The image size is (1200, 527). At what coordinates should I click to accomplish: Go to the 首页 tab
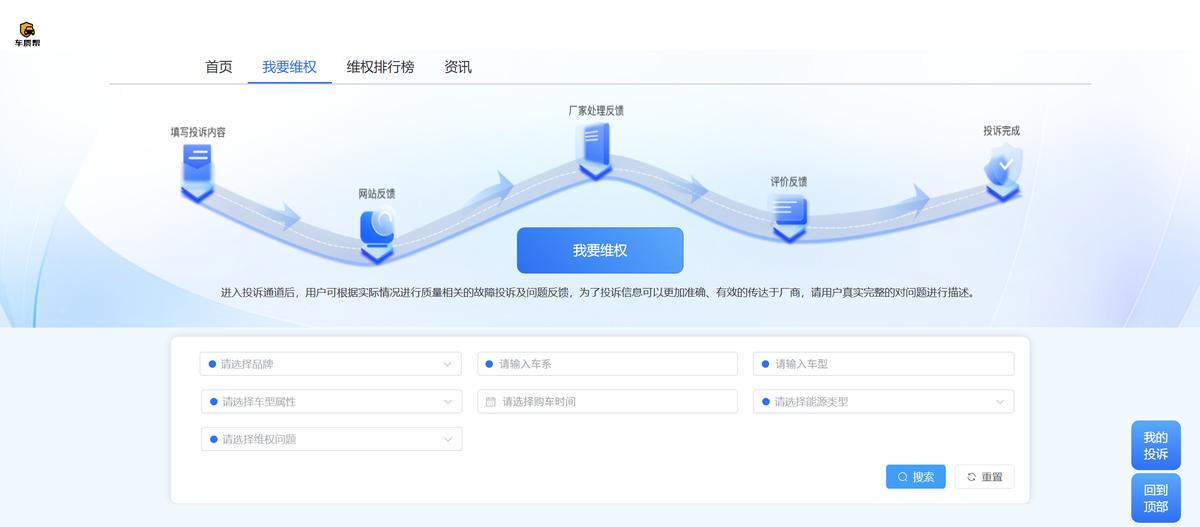219,67
